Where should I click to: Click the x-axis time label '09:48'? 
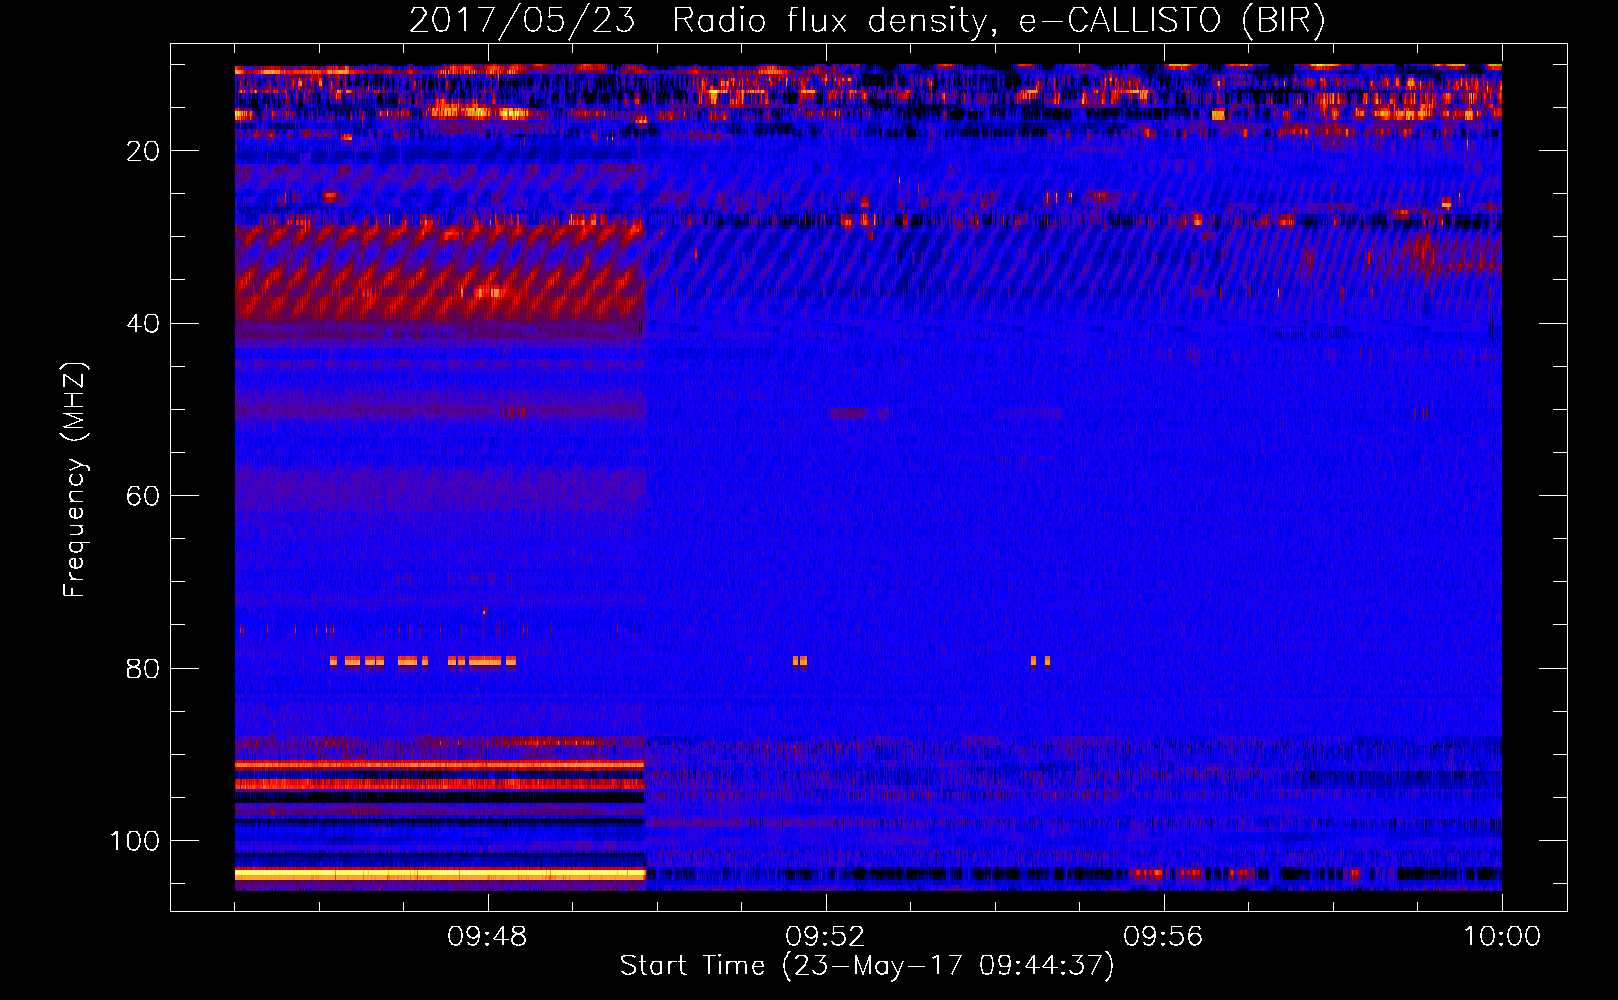click(487, 937)
